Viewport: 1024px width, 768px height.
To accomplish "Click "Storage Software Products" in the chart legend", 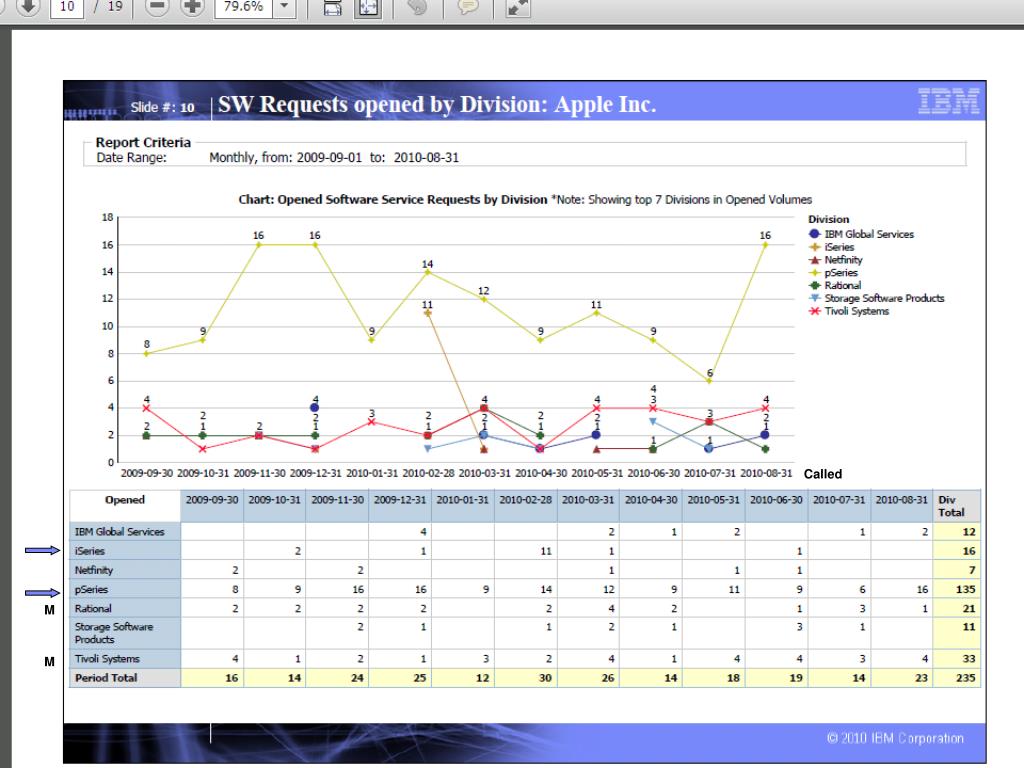I will click(x=884, y=298).
